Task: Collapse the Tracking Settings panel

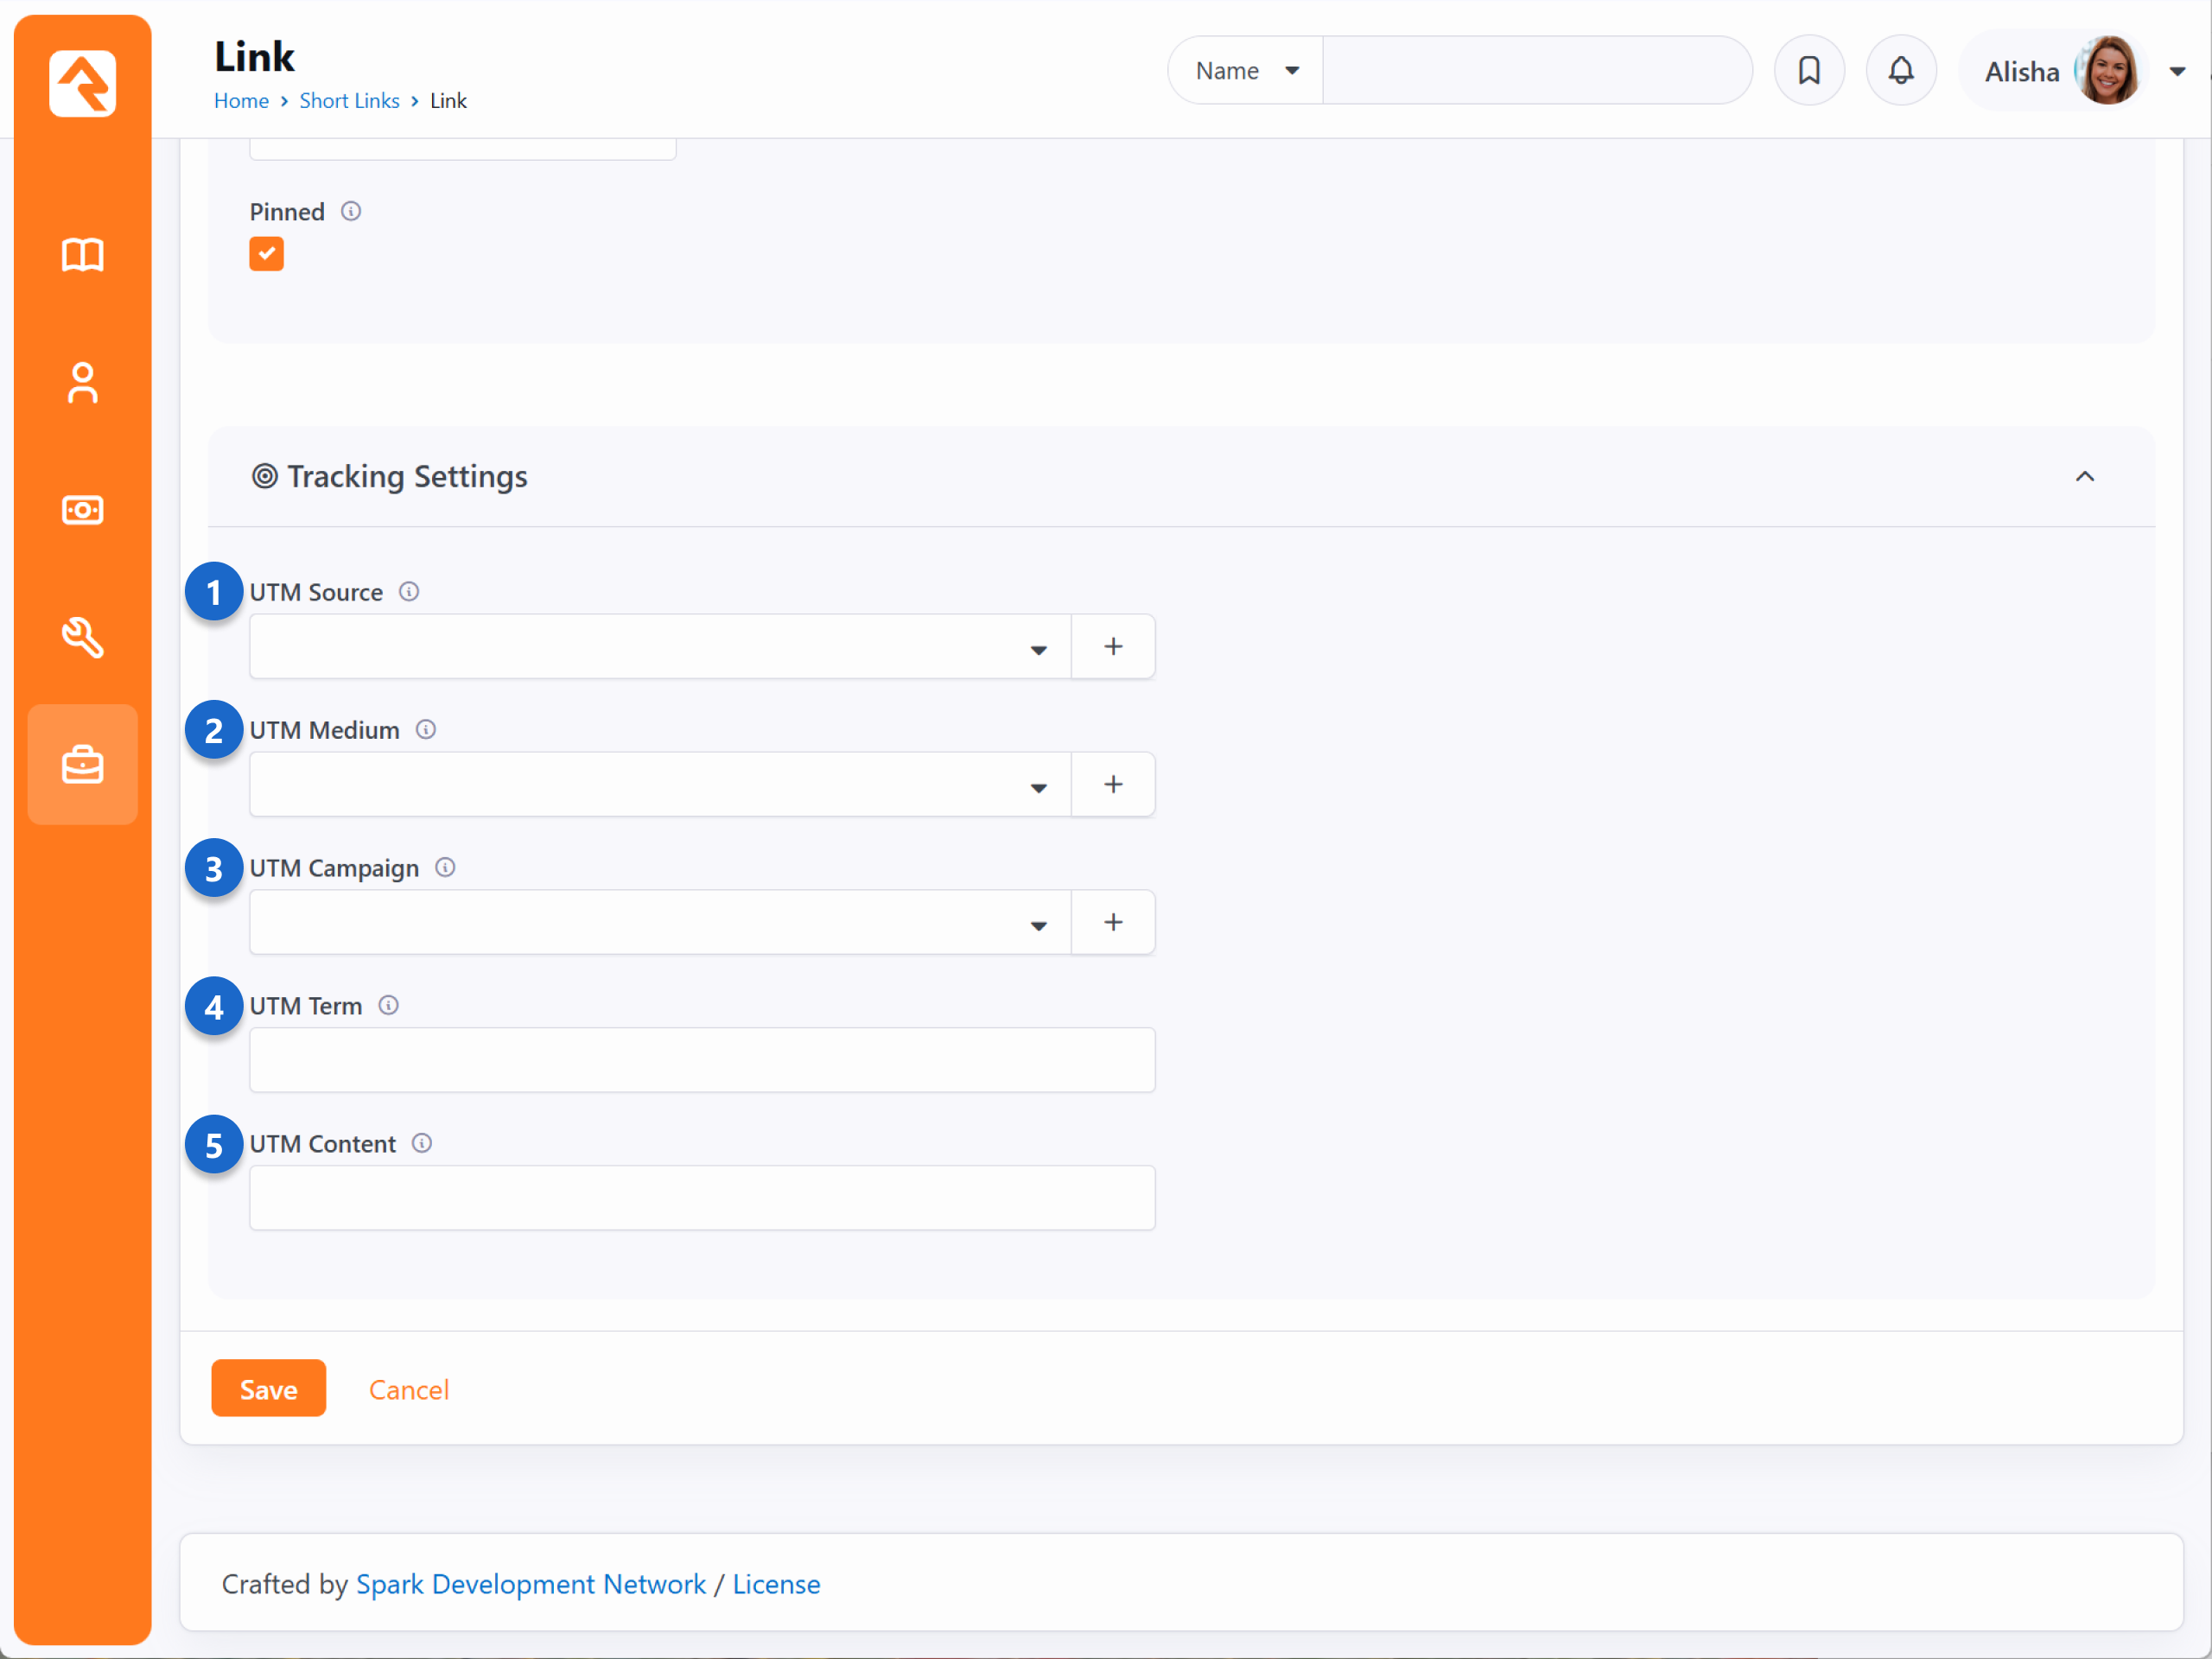Action: pos(2084,477)
